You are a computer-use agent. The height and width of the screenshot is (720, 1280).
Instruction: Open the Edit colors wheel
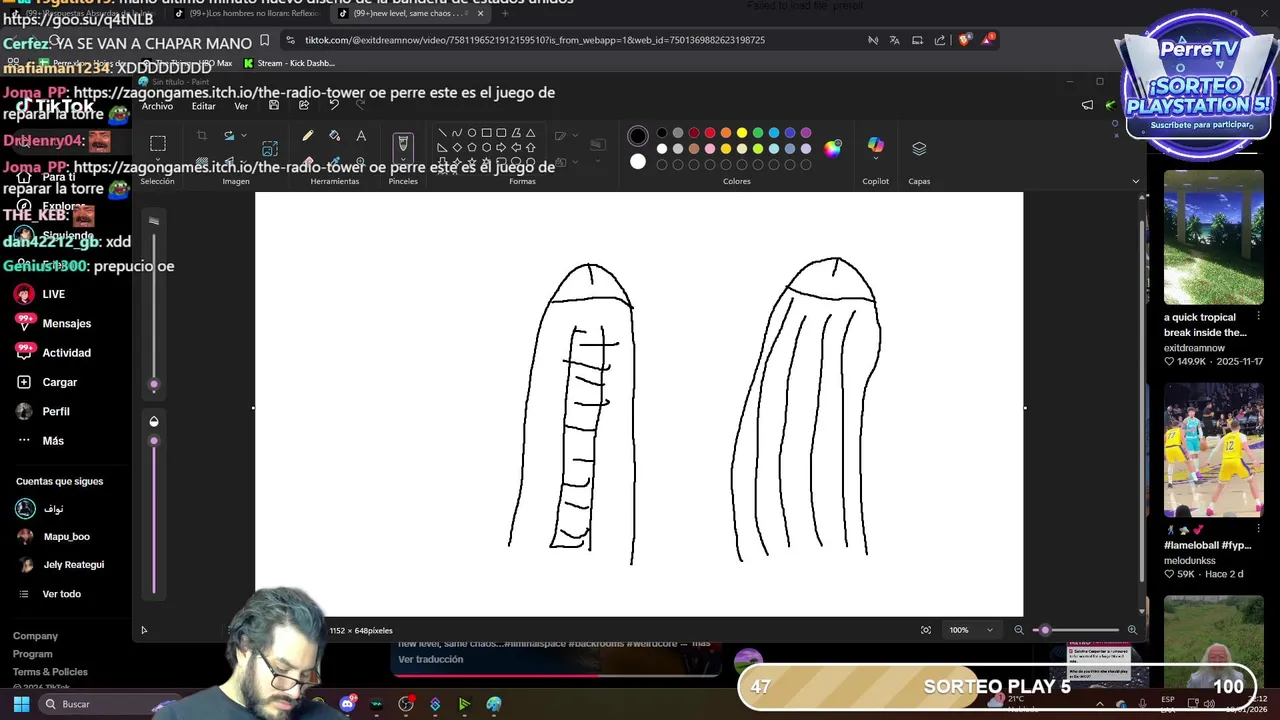click(x=832, y=149)
